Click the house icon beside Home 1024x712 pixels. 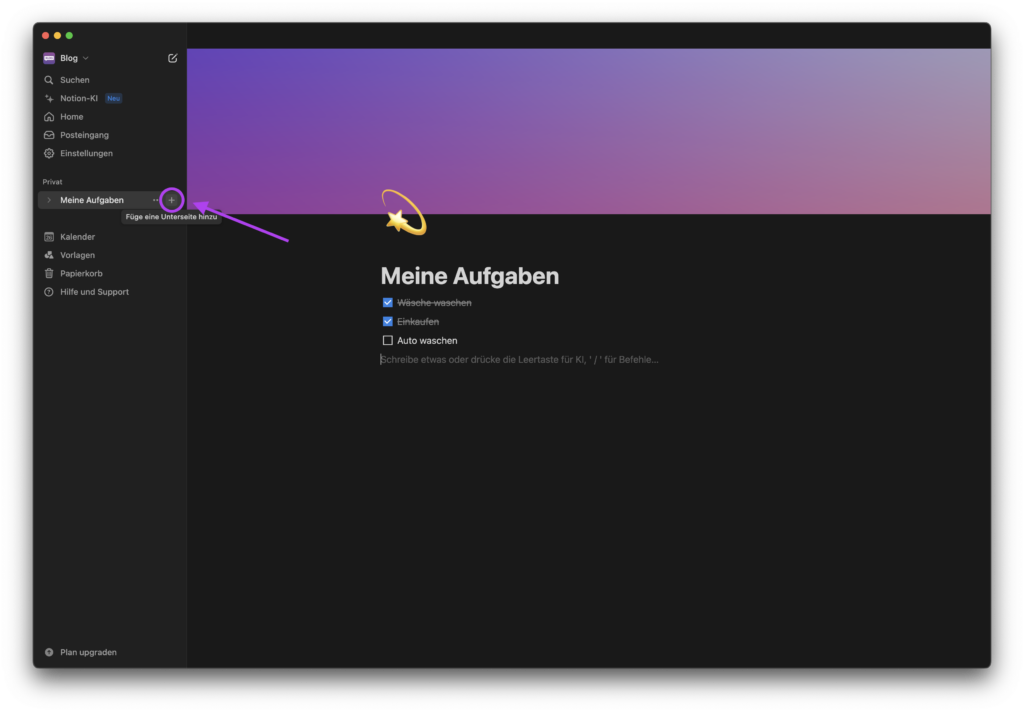click(49, 116)
